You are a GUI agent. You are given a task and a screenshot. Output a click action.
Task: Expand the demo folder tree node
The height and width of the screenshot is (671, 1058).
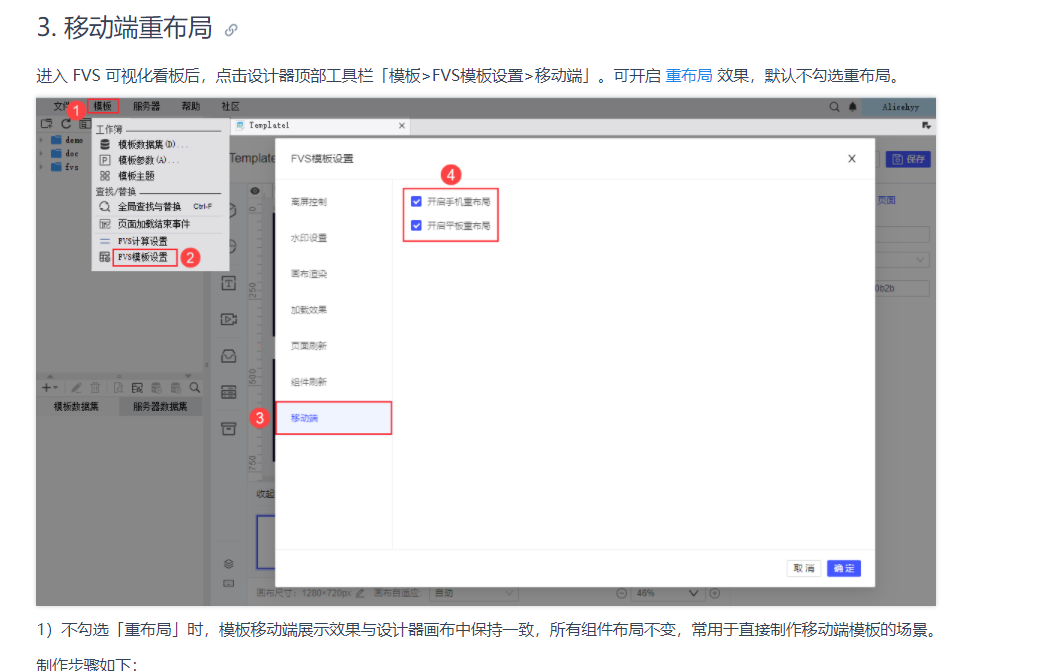(41, 140)
